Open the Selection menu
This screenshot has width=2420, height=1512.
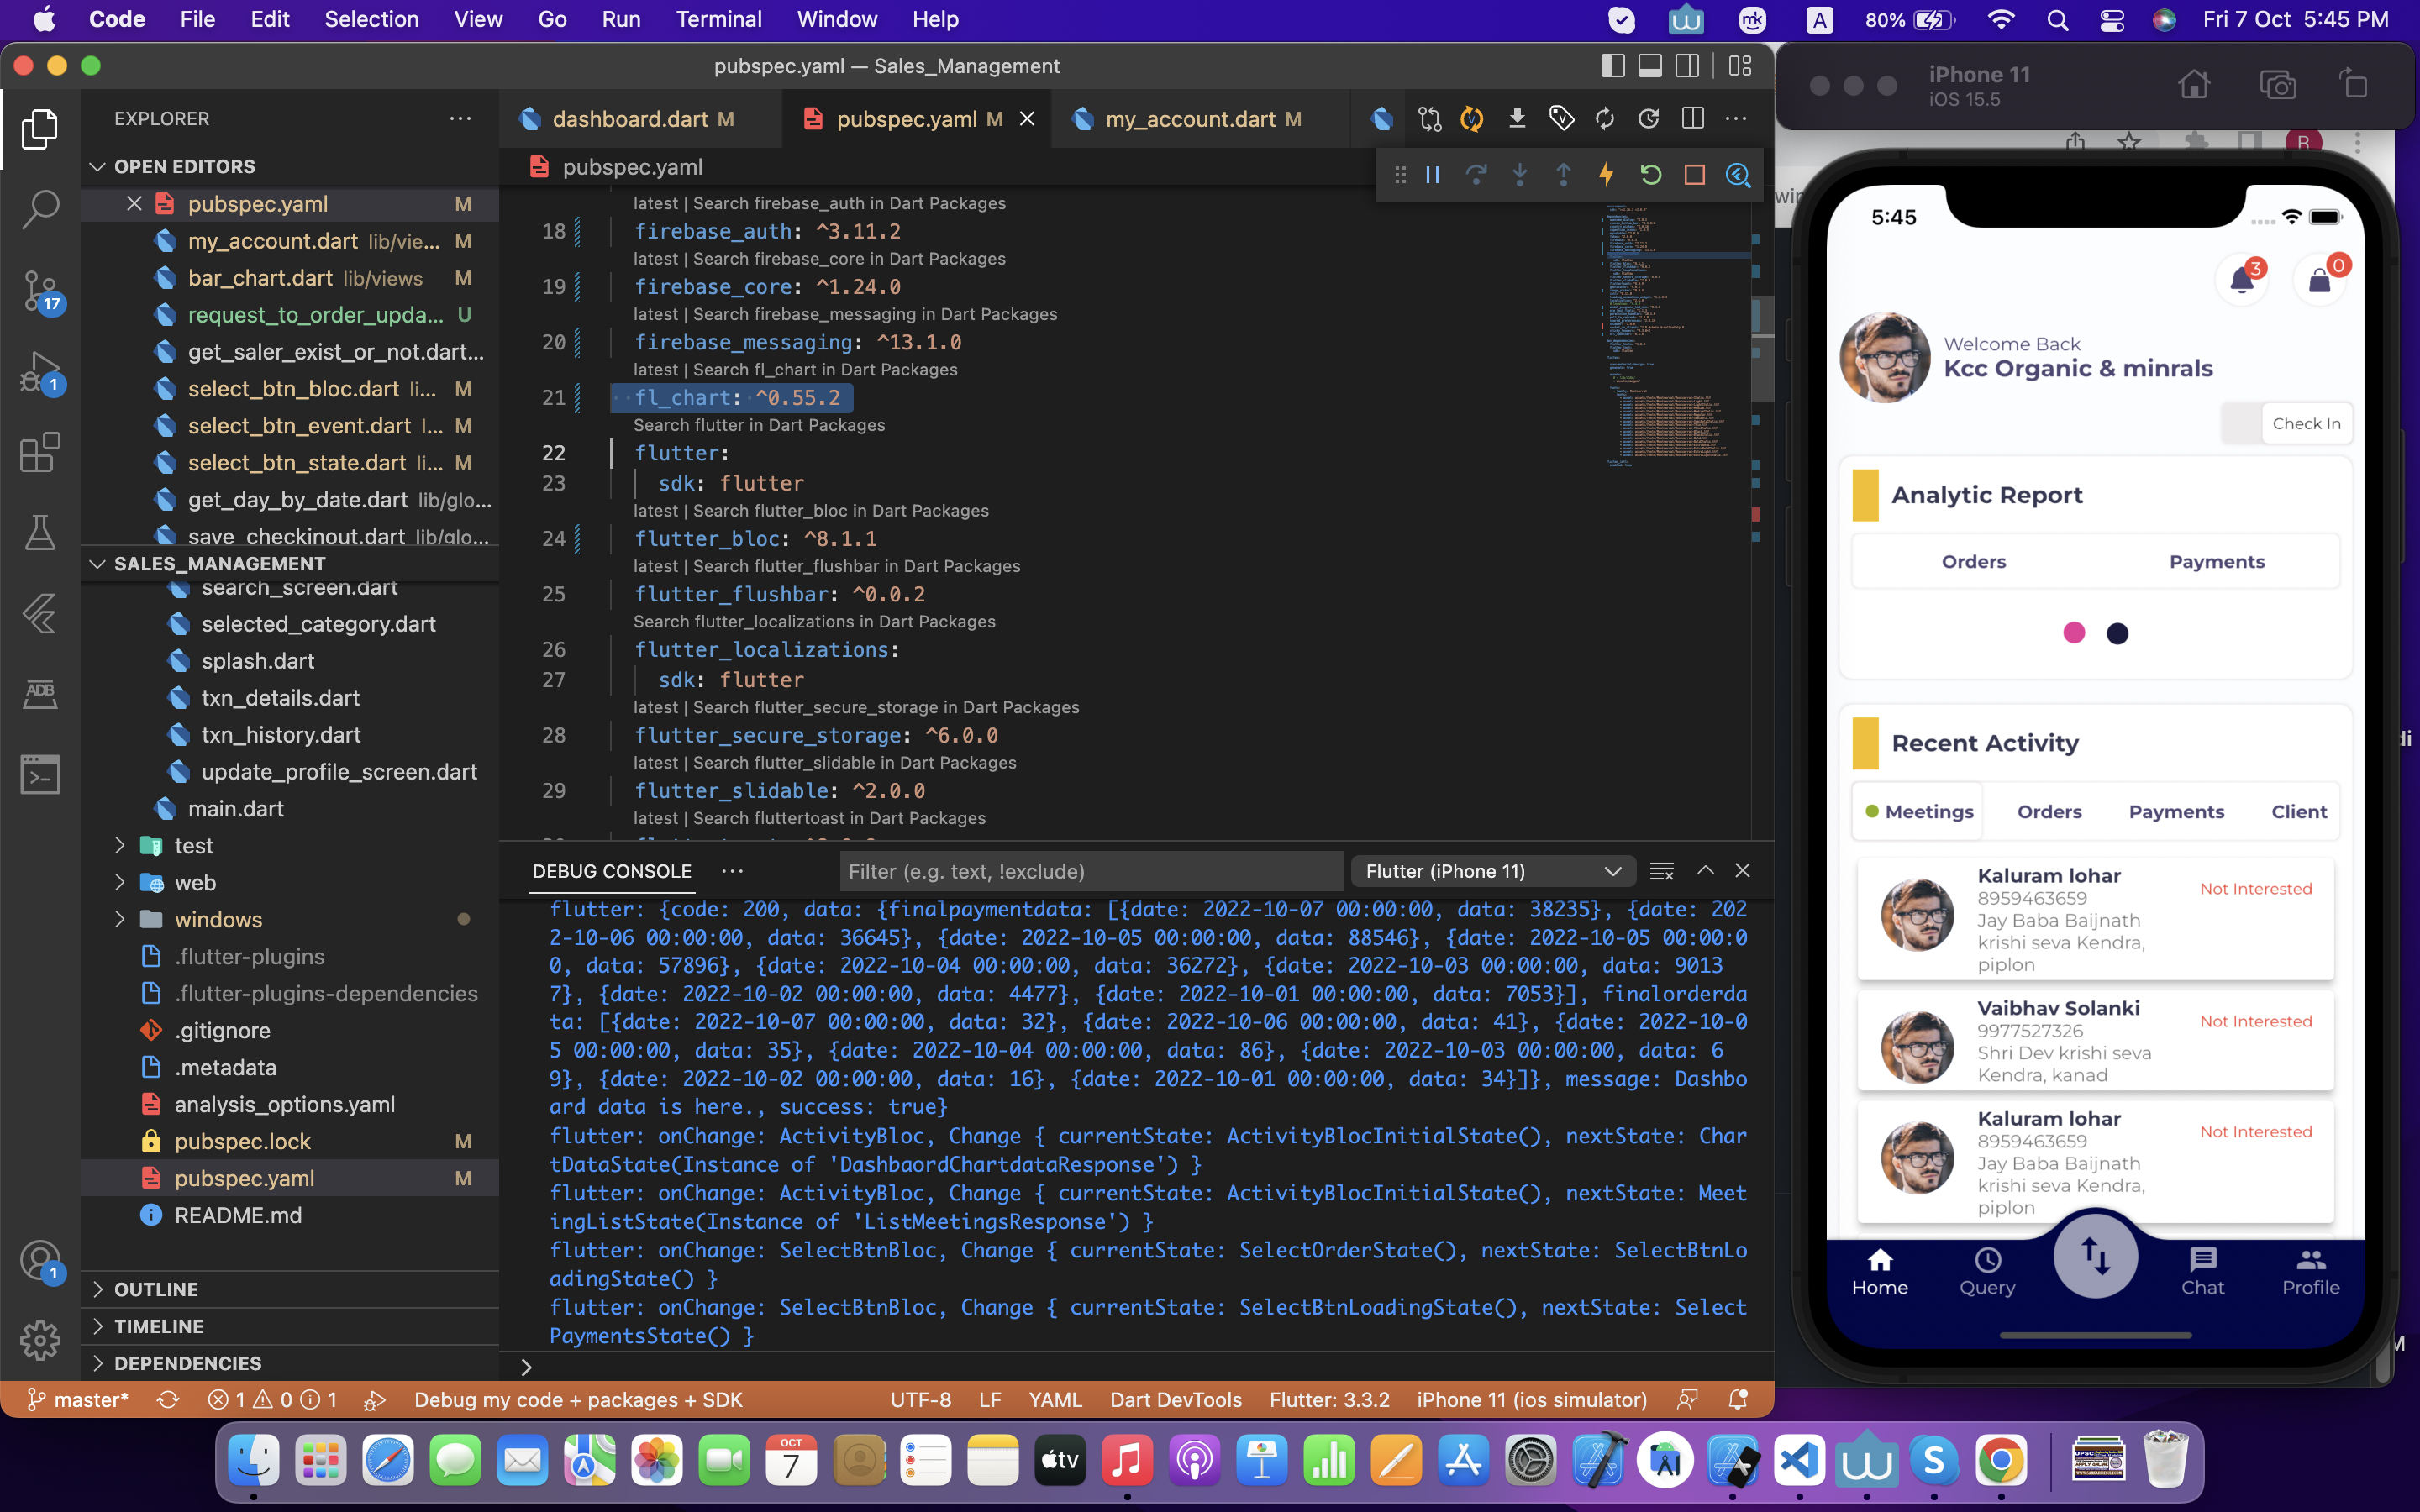371,19
